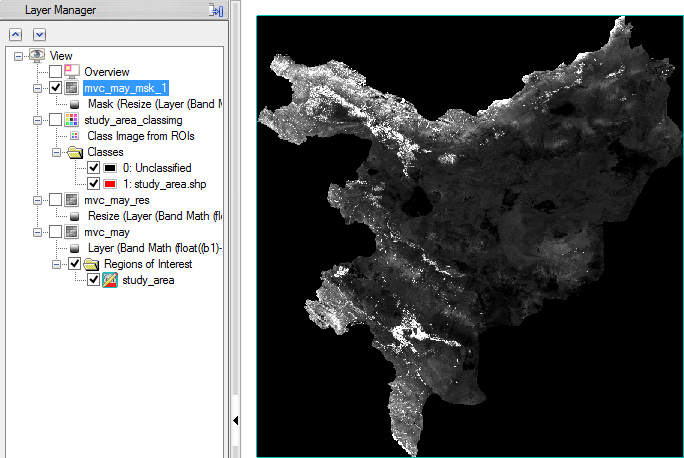
Task: Uncheck the mvc_may_msk_1 layer checkbox
Action: point(55,88)
